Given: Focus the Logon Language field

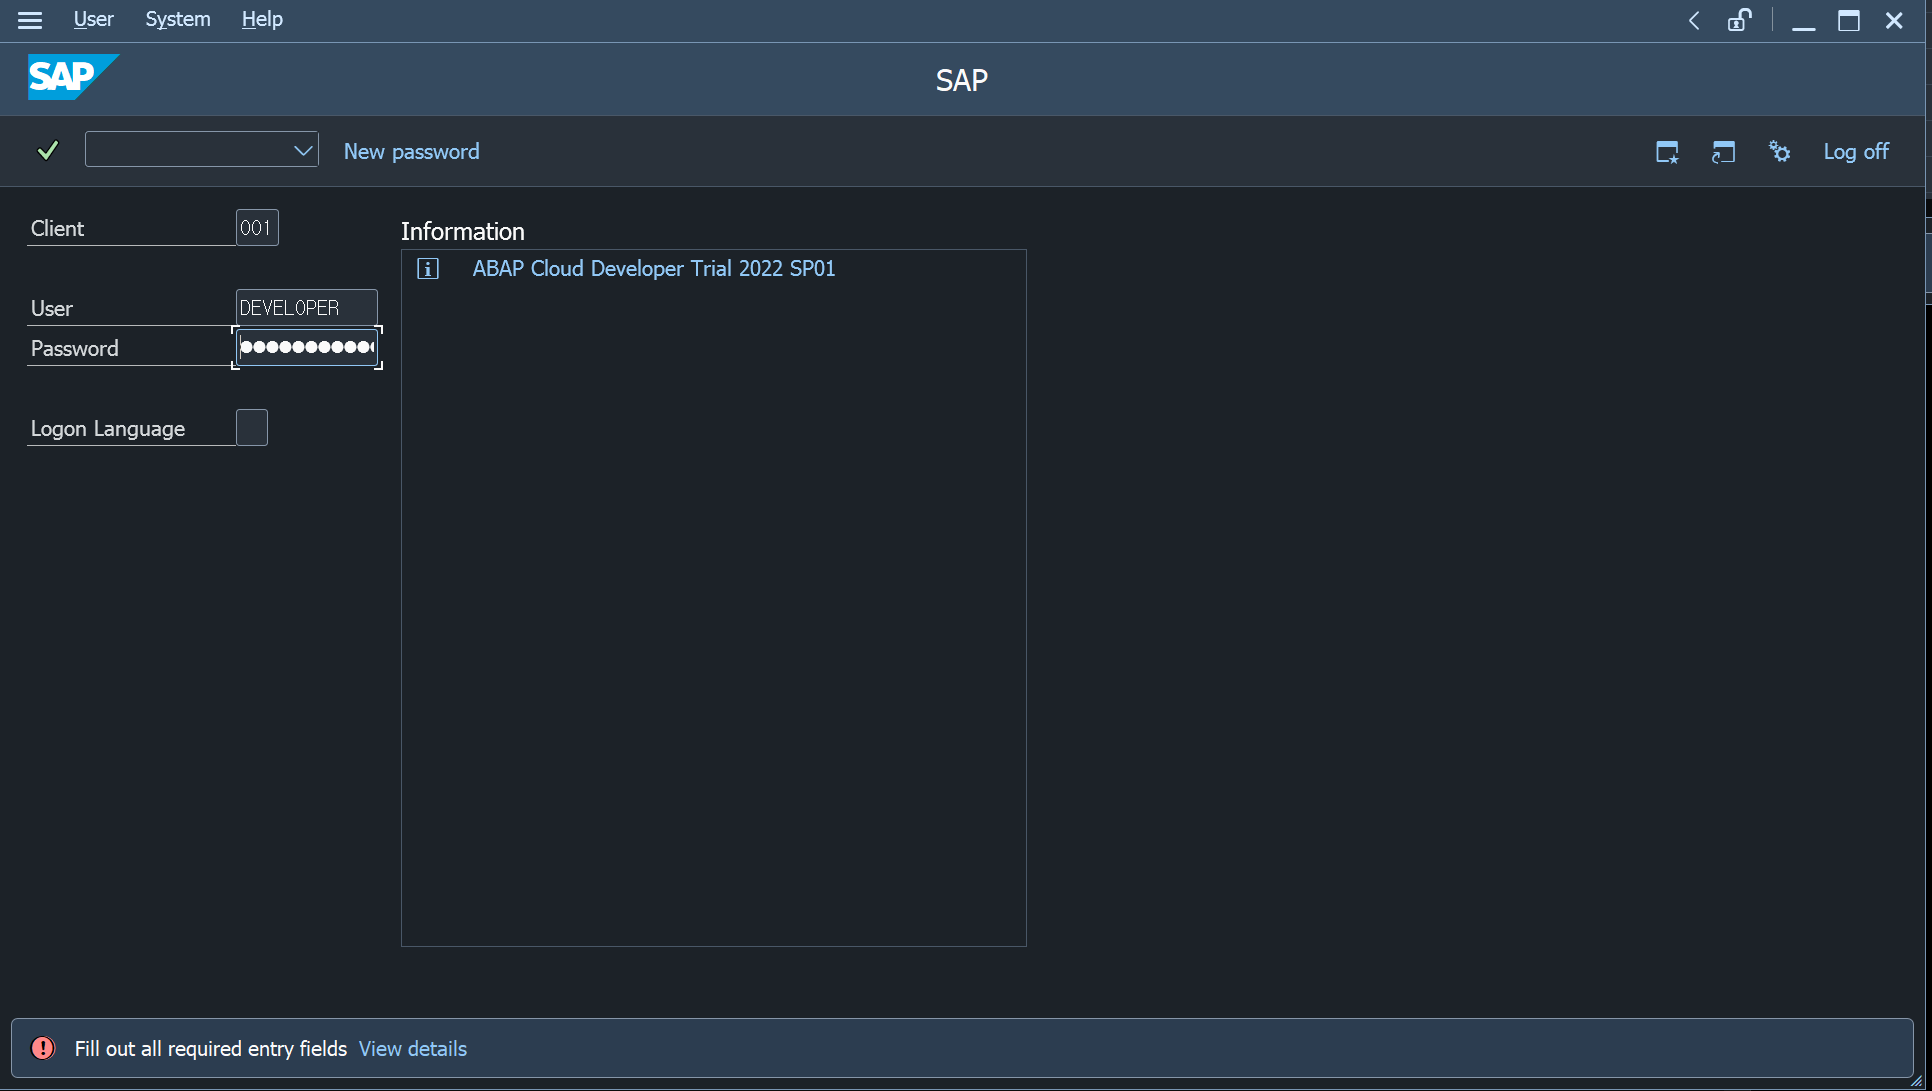Looking at the screenshot, I should (x=252, y=428).
